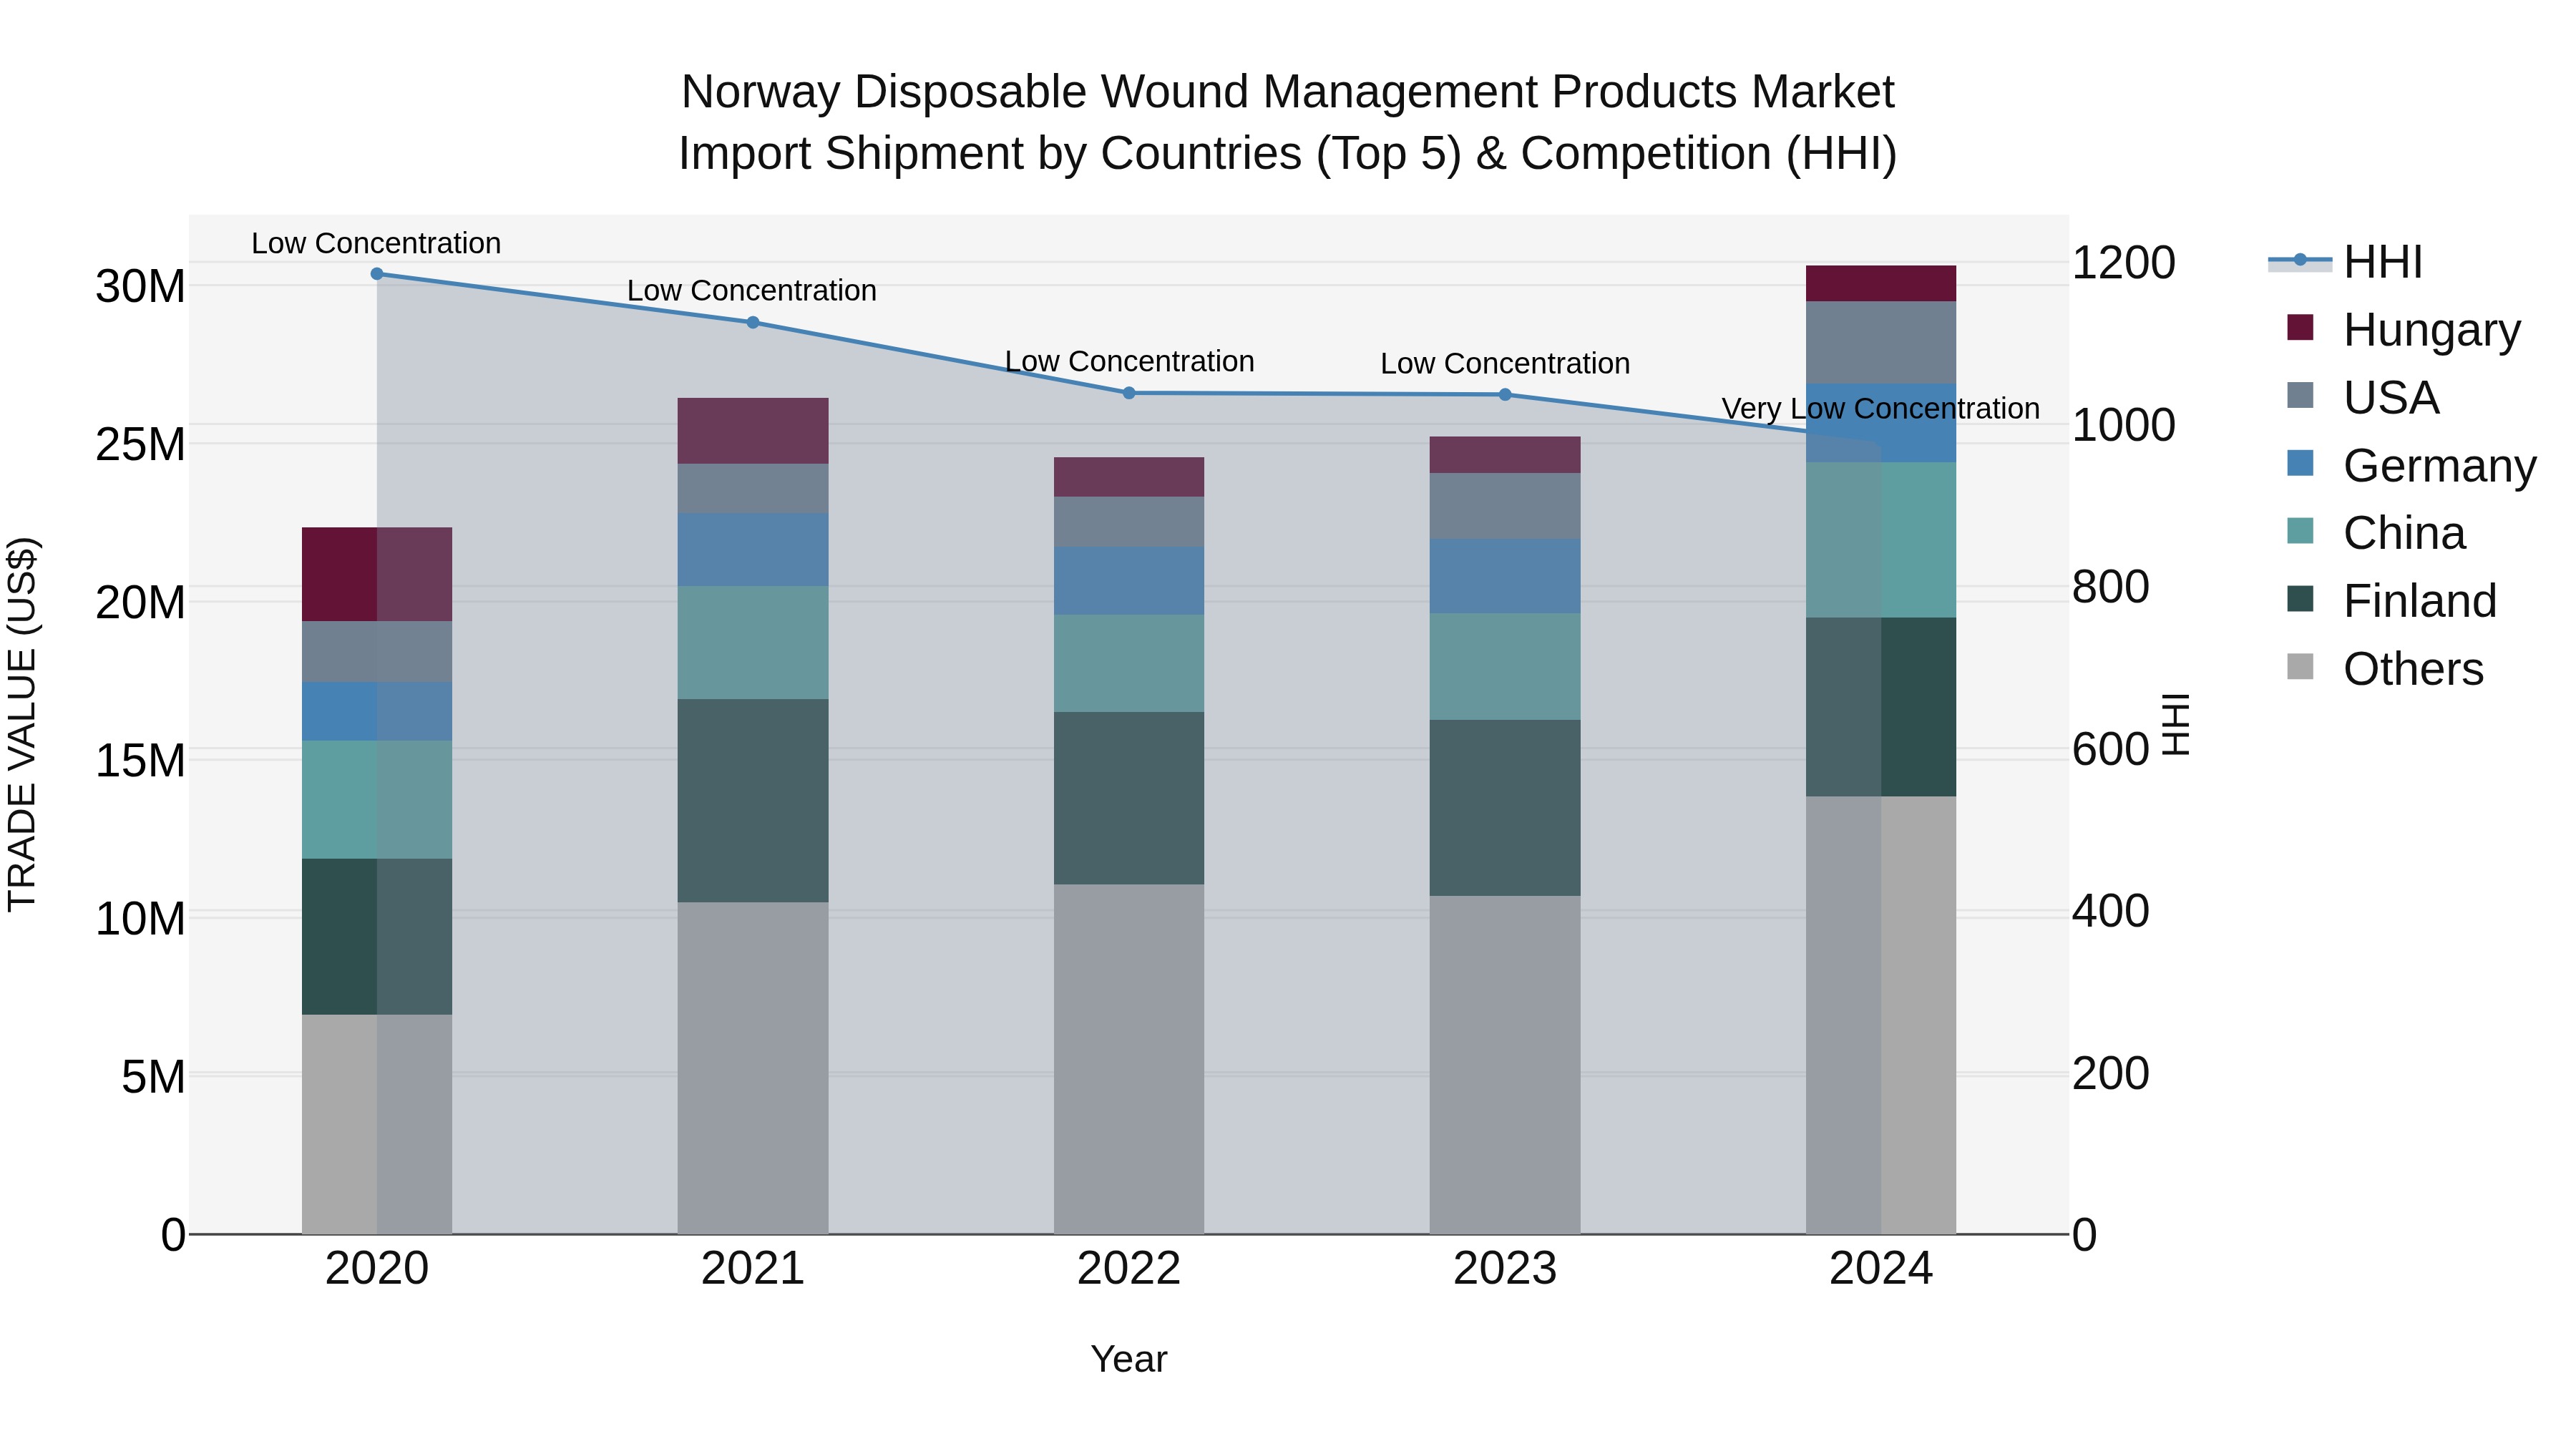Click the 2020 HHI data point
The width and height of the screenshot is (2576, 1449).
coord(377,274)
